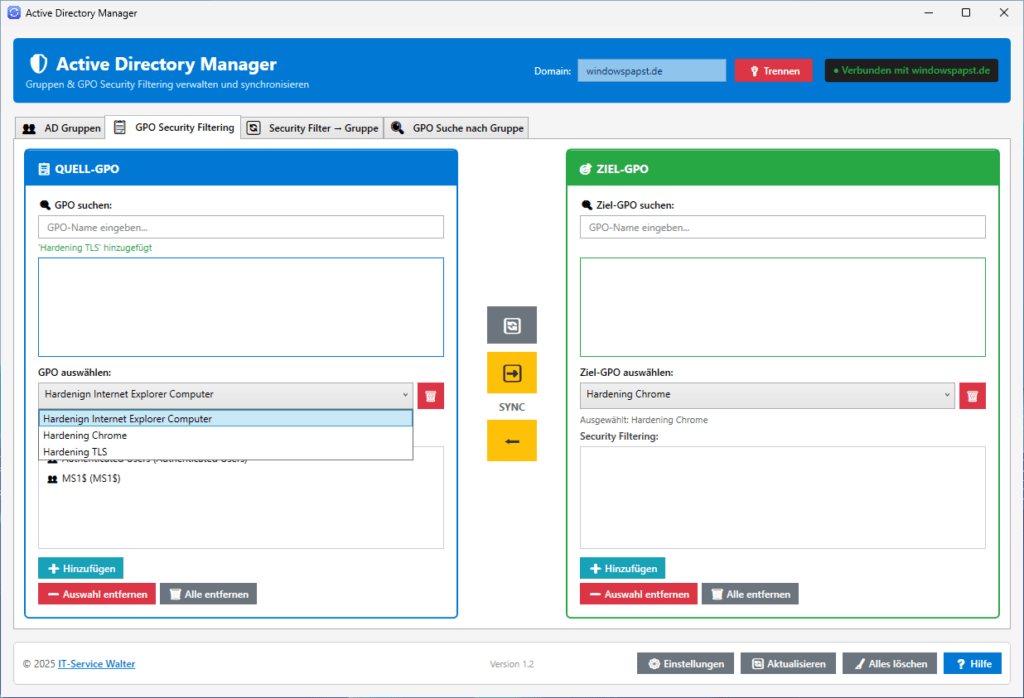Click red trash icon beside source GPO dropdown

(x=430, y=395)
